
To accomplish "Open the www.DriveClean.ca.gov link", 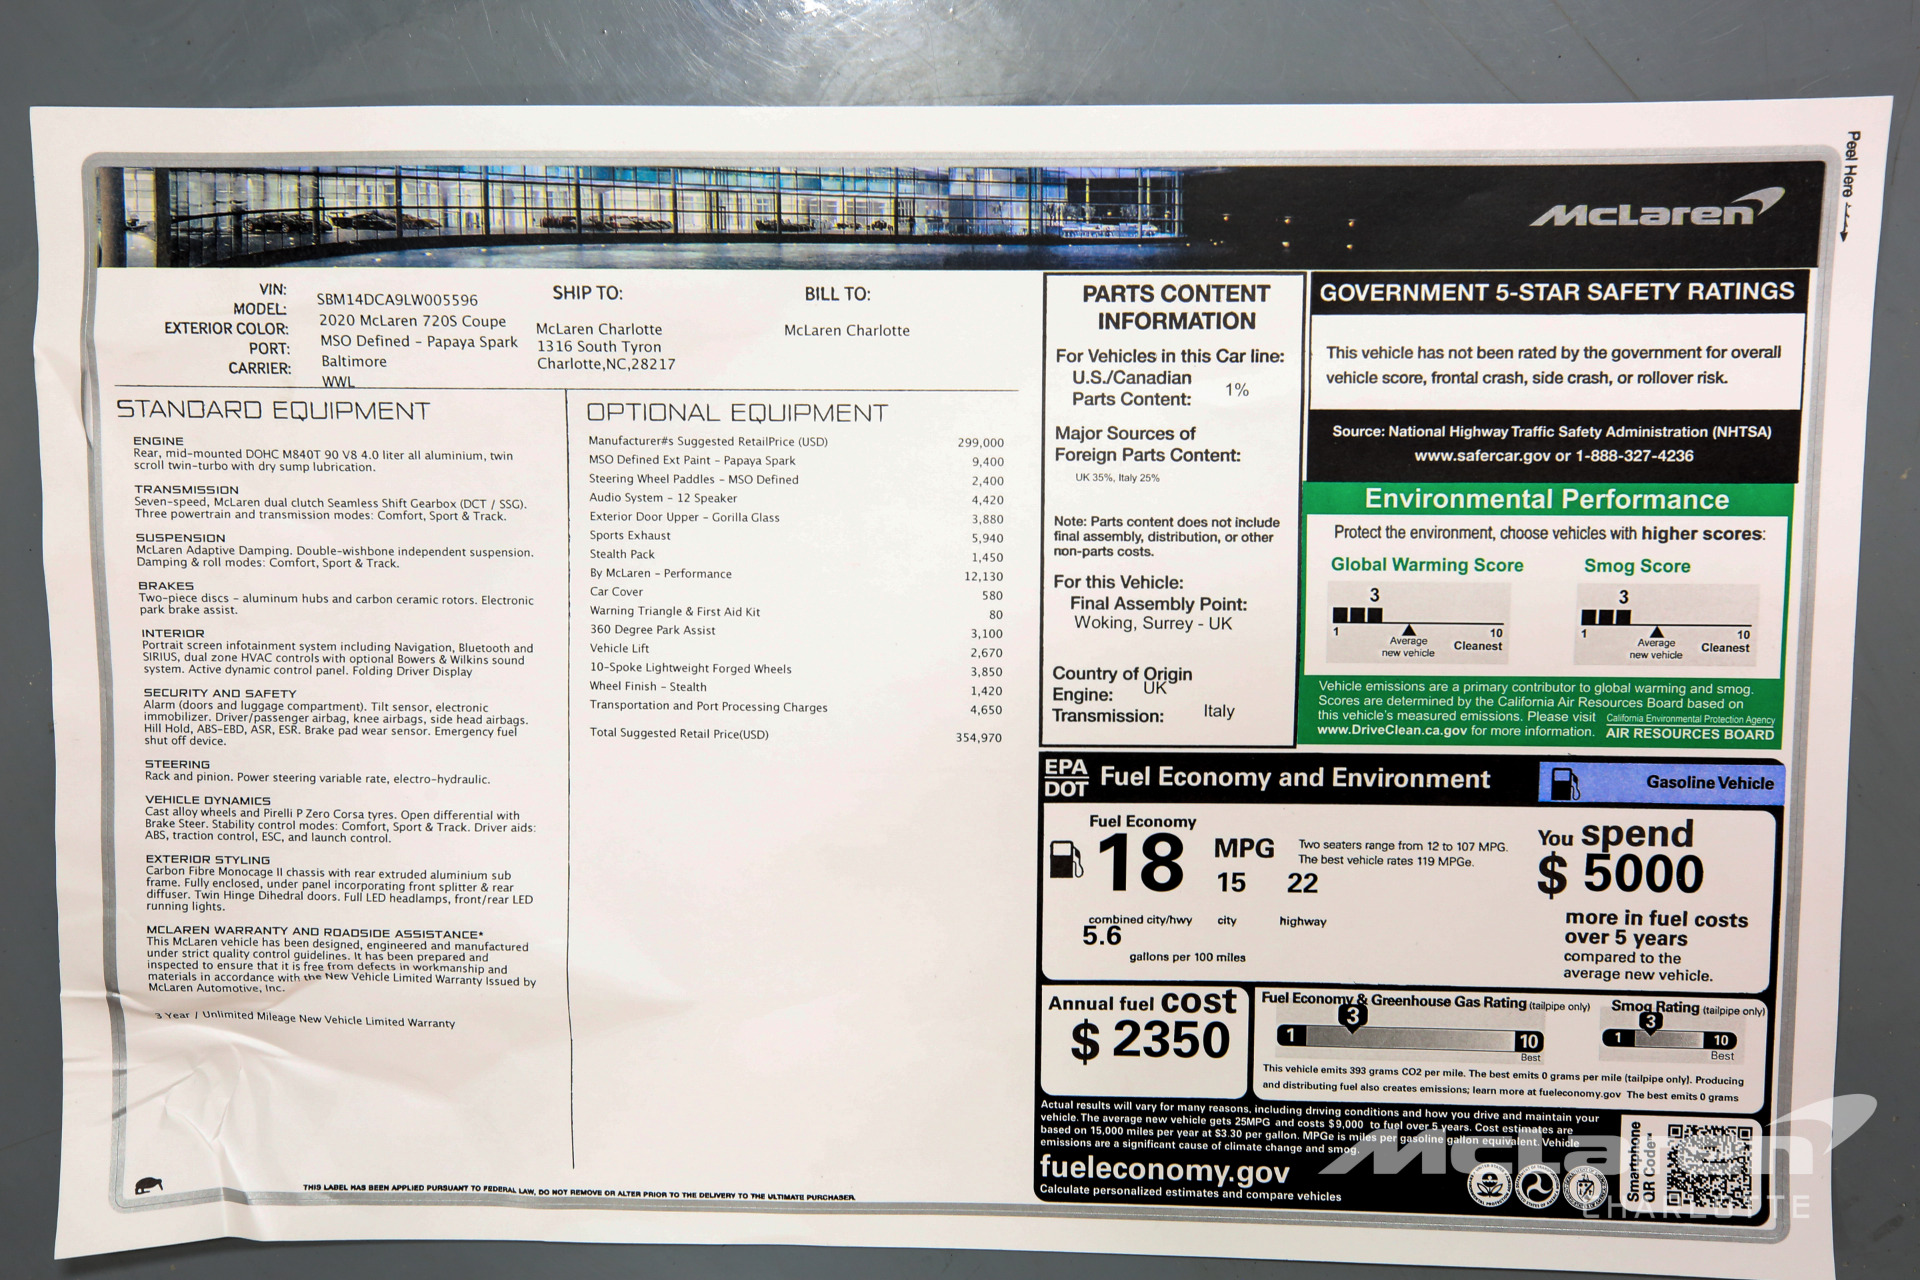I will pyautogui.click(x=1392, y=731).
